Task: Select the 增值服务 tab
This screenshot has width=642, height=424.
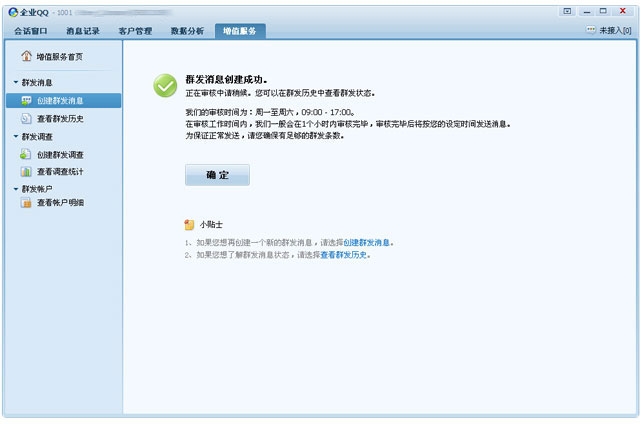Action: click(x=240, y=31)
